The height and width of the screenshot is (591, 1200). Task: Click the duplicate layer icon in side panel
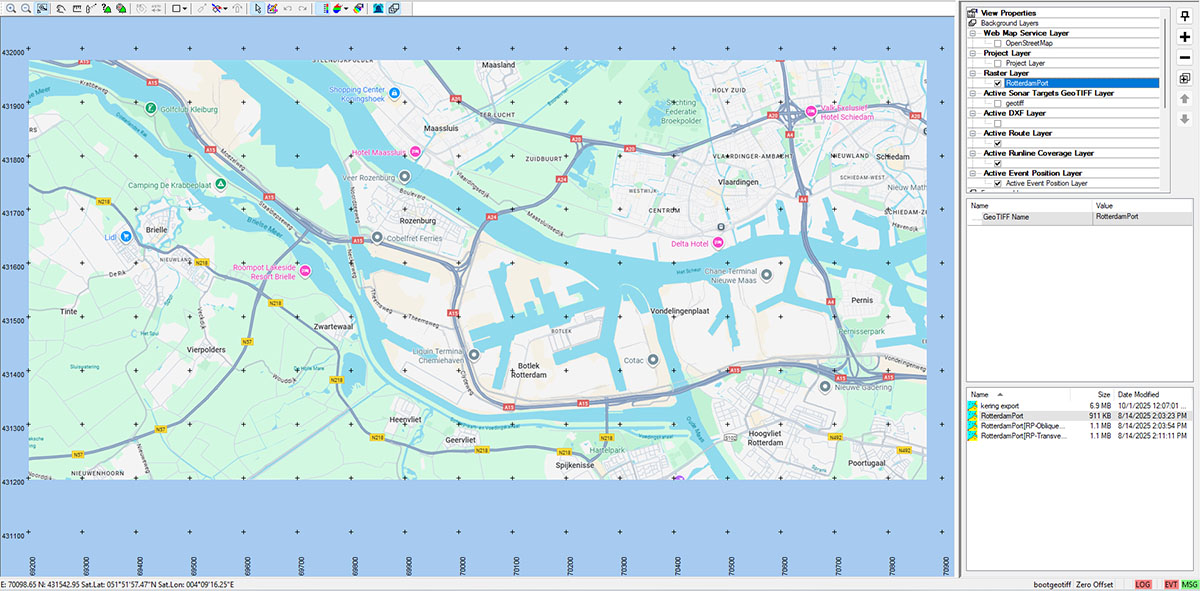click(1184, 78)
